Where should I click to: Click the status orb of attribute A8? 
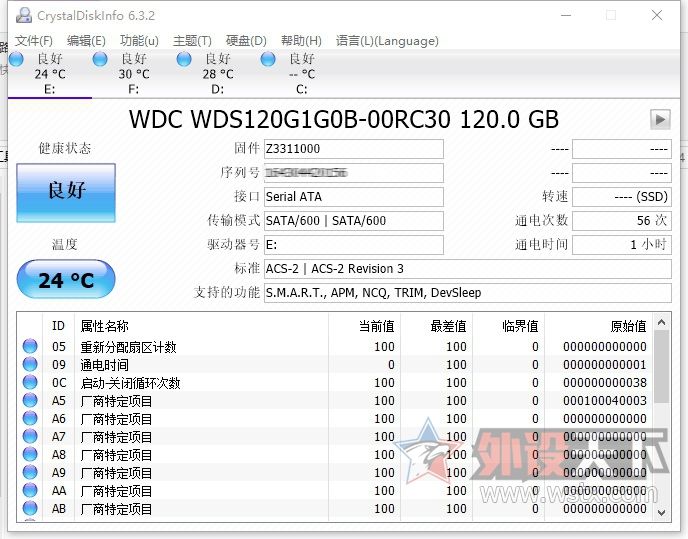[x=30, y=454]
